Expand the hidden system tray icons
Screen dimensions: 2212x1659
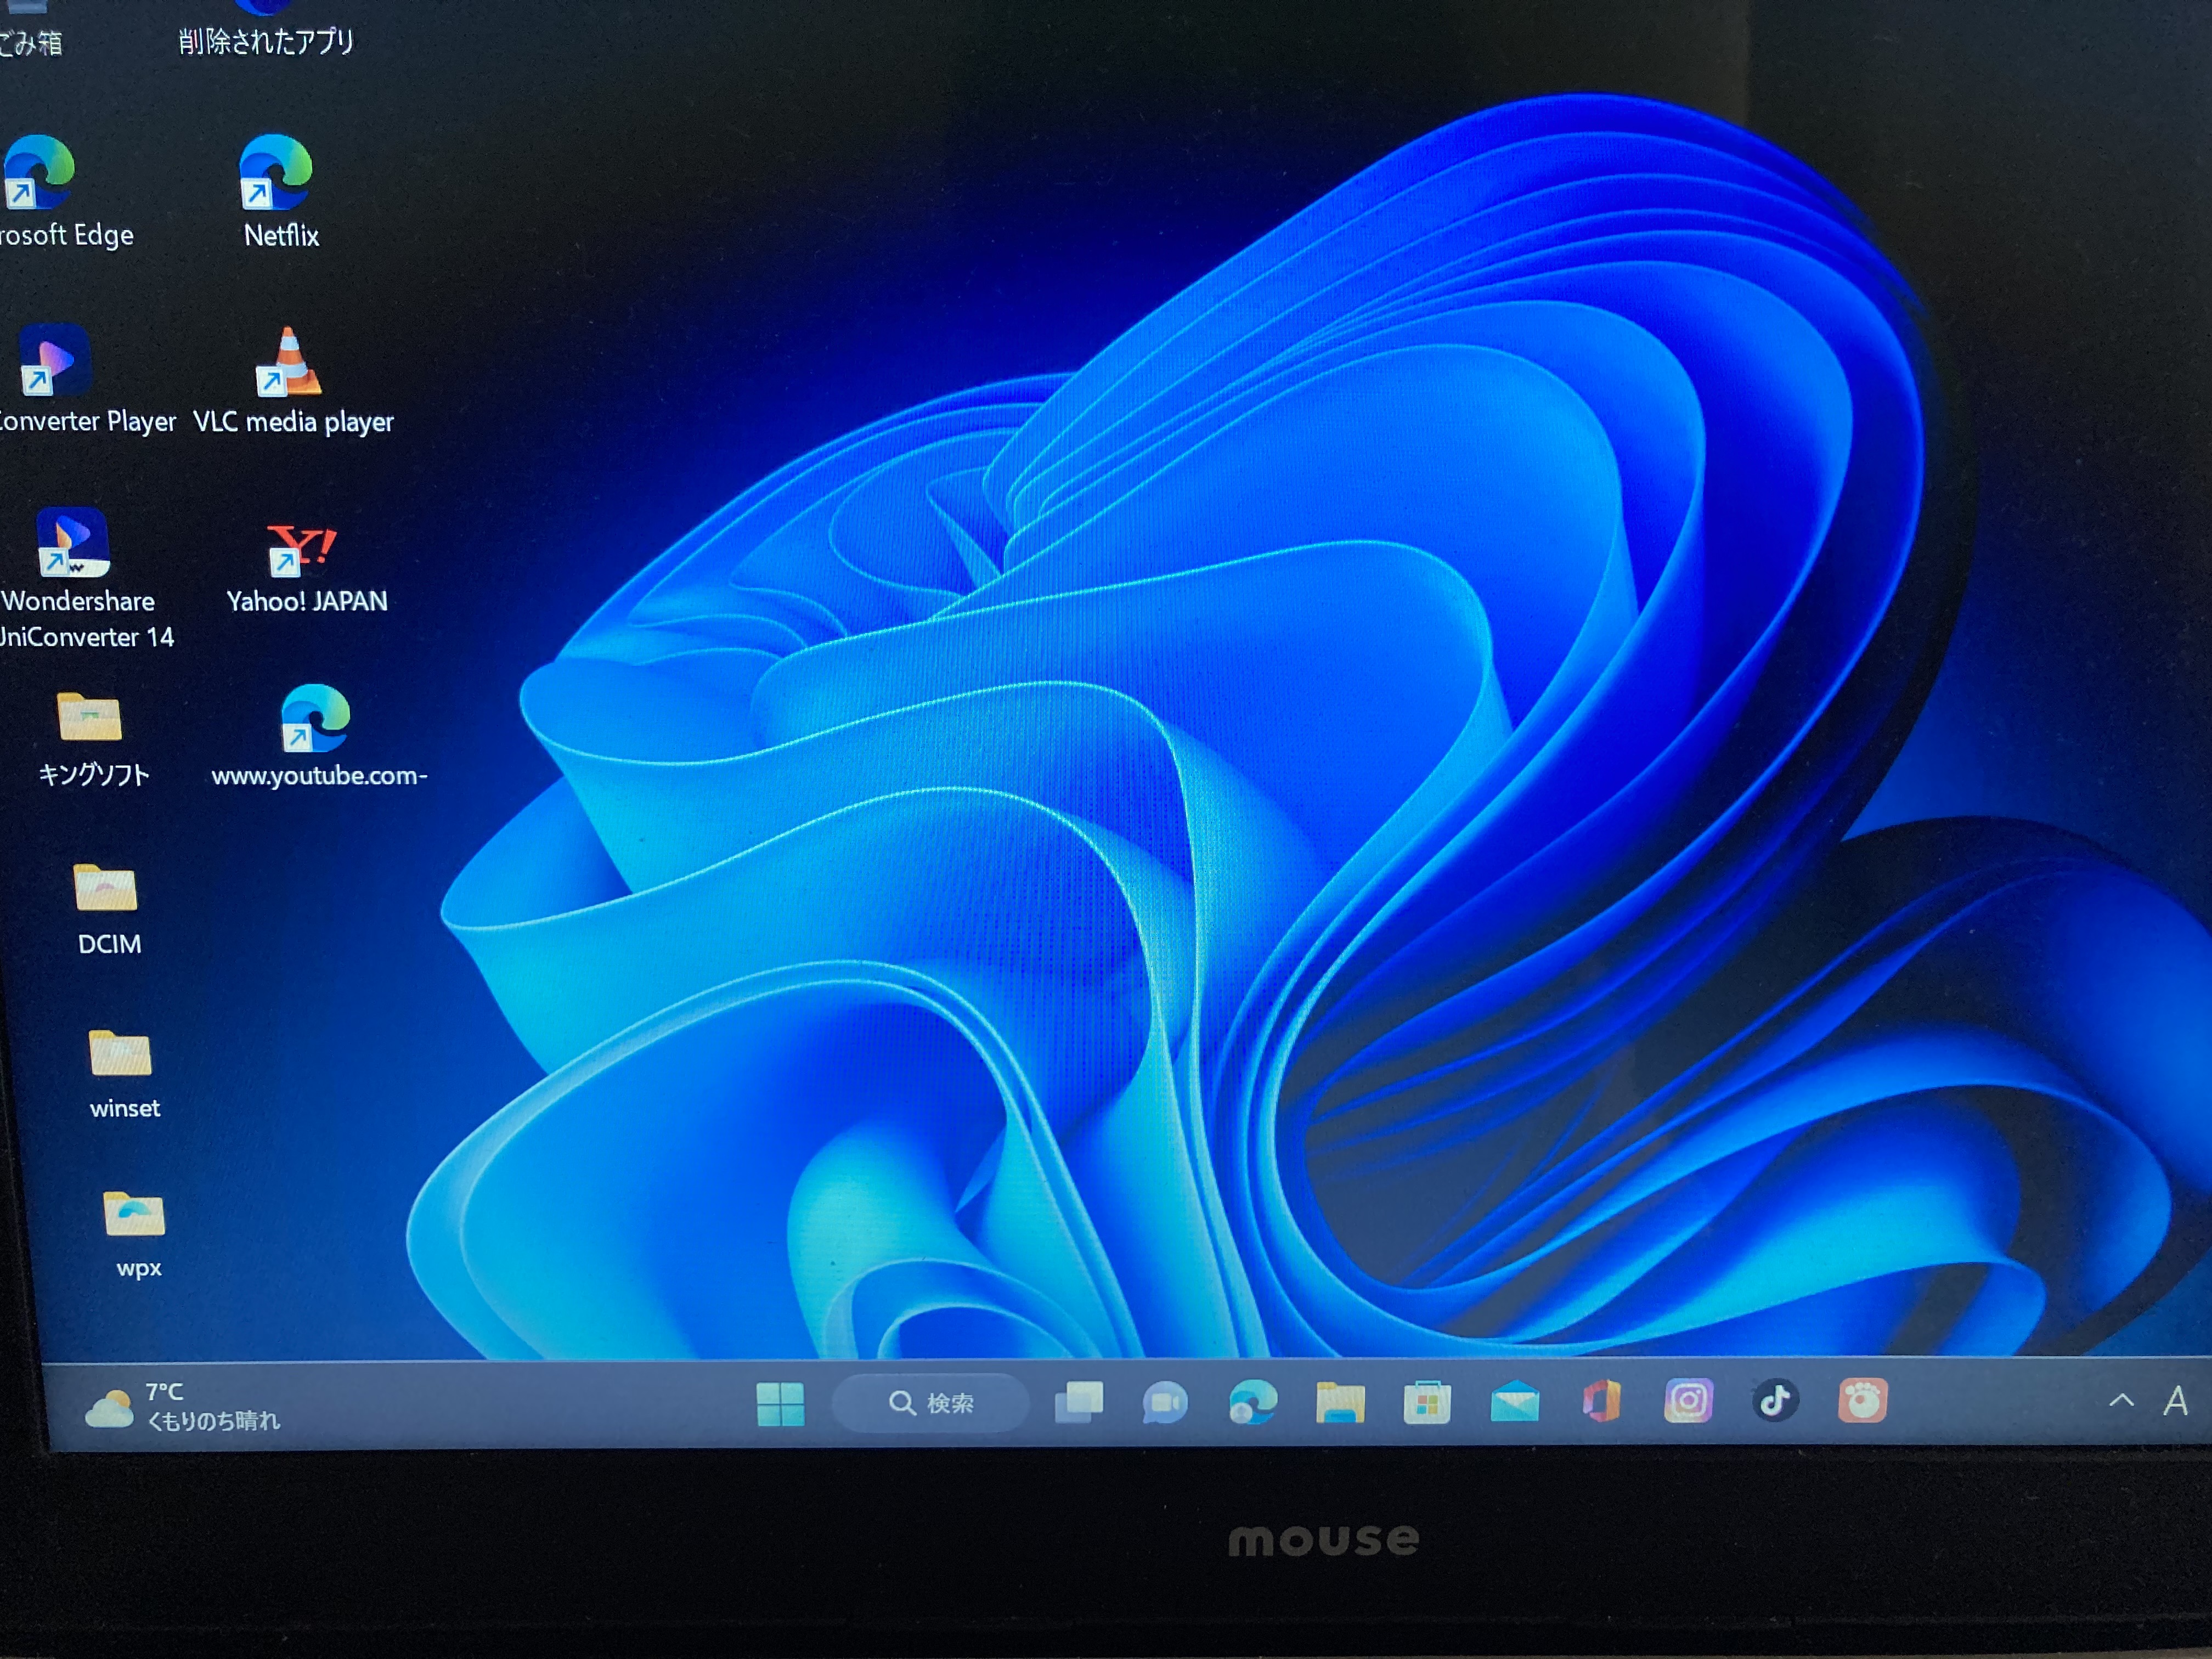tap(2120, 1401)
